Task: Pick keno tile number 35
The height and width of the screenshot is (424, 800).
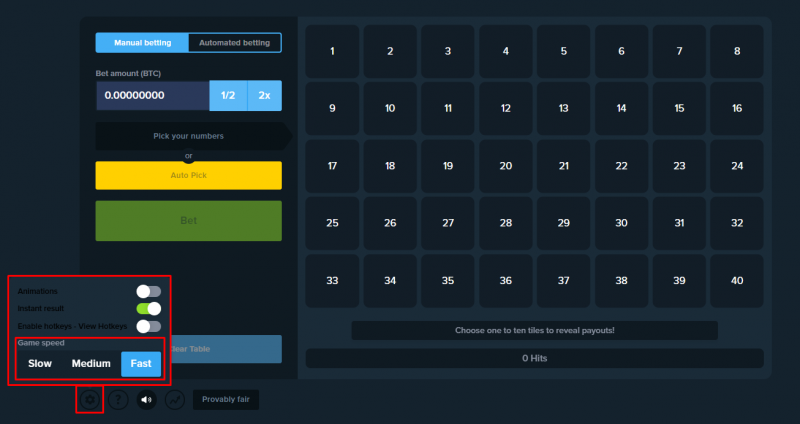Action: [448, 281]
